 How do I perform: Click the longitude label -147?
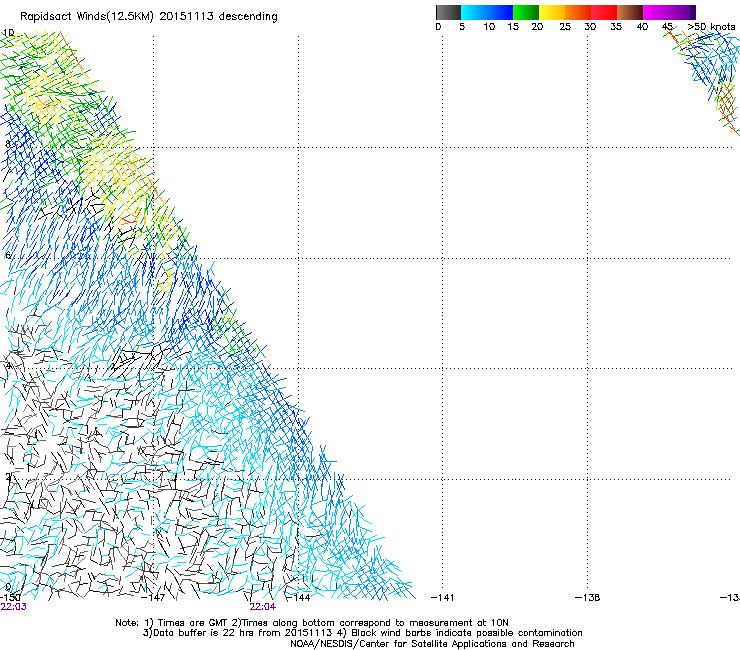(x=153, y=598)
